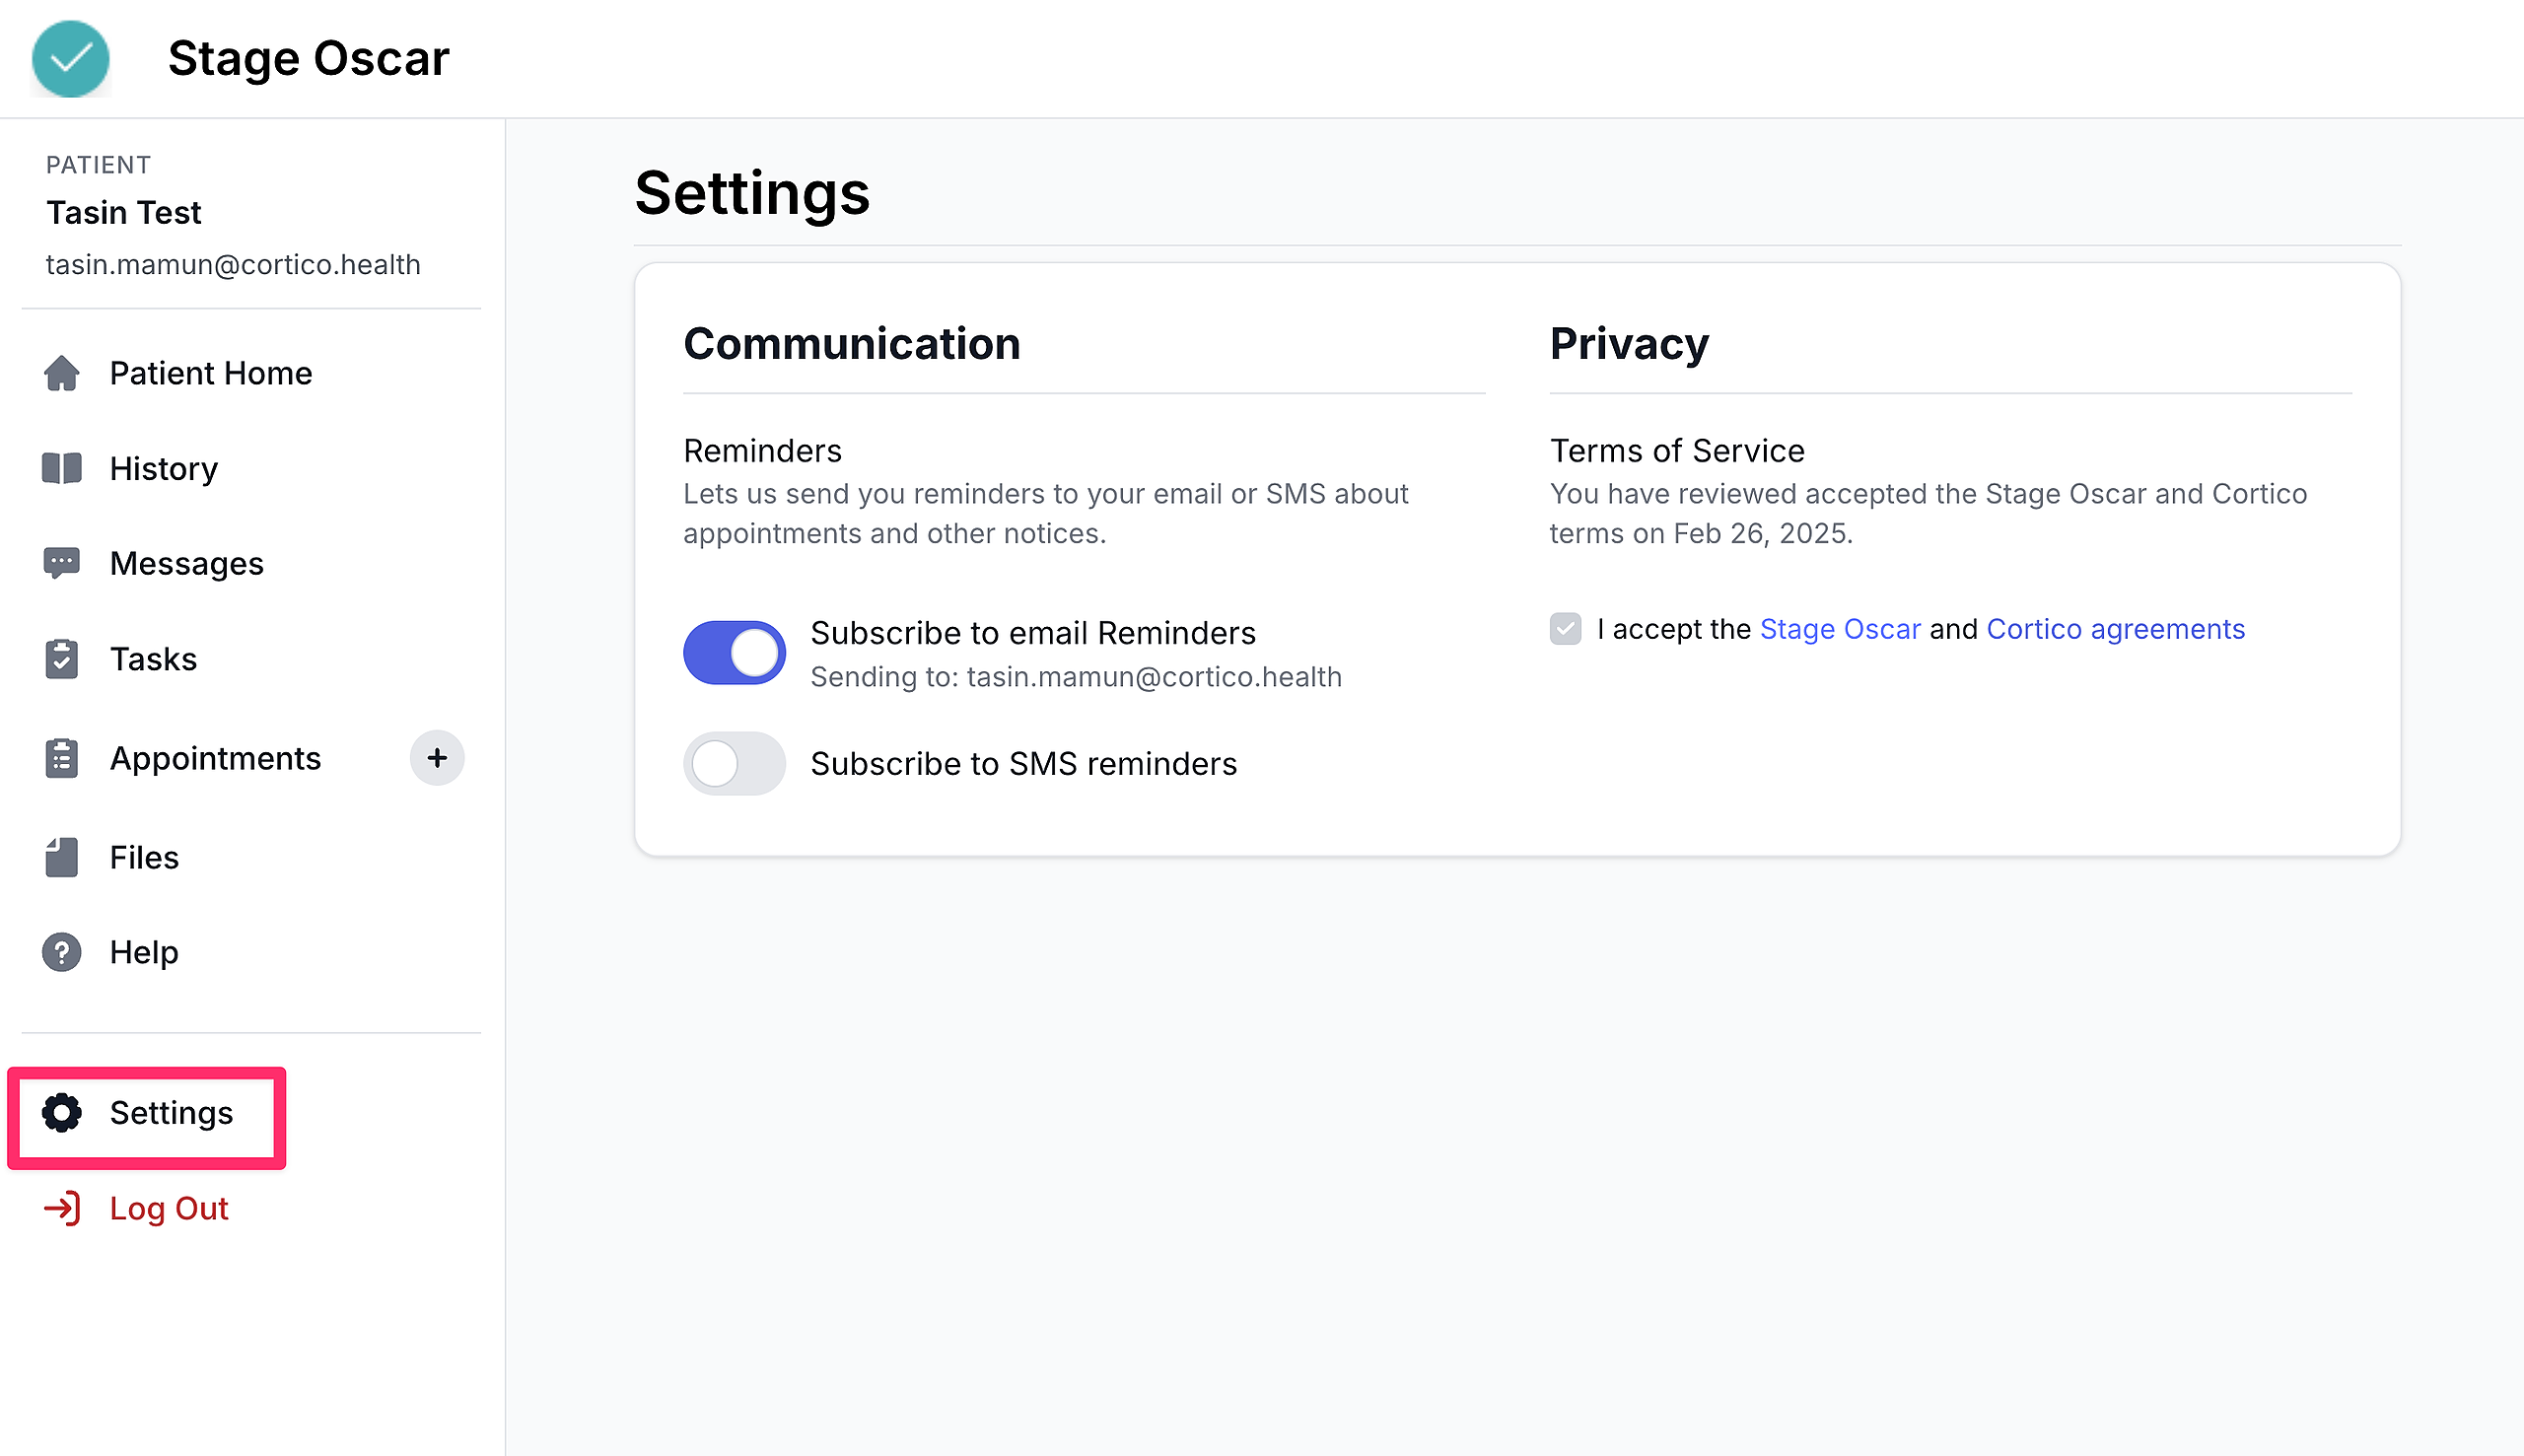Click the Log Out arrow icon

click(61, 1208)
